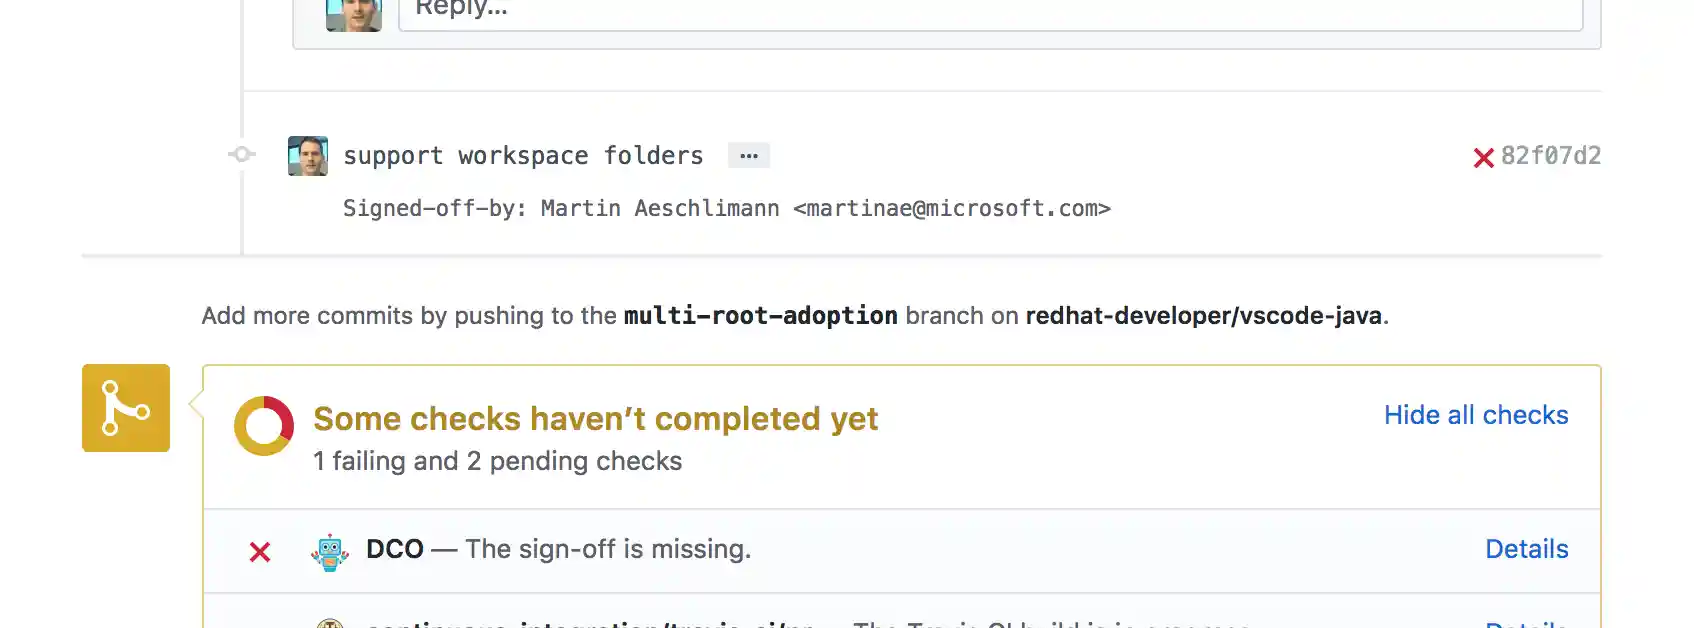Click the red X beside commit 82f07d2
The width and height of the screenshot is (1694, 628).
(1483, 158)
